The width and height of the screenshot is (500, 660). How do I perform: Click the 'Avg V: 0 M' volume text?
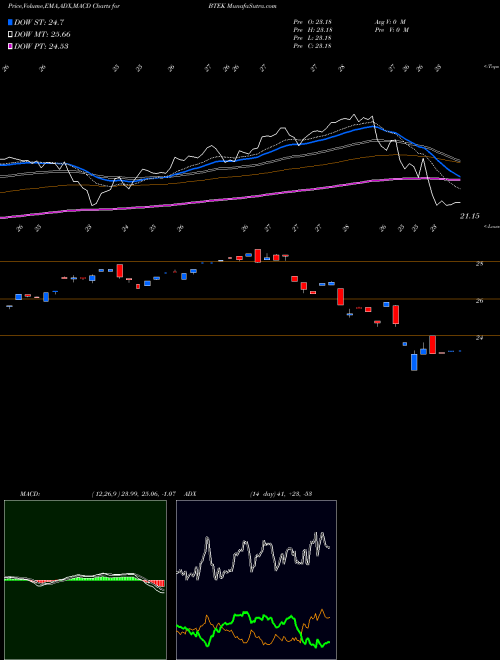[x=390, y=22]
